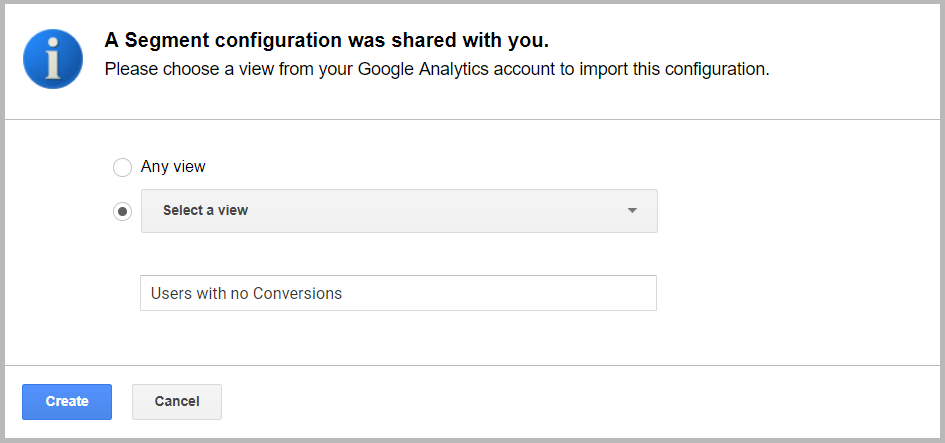
Task: Cancel the segment import
Action: 177,401
